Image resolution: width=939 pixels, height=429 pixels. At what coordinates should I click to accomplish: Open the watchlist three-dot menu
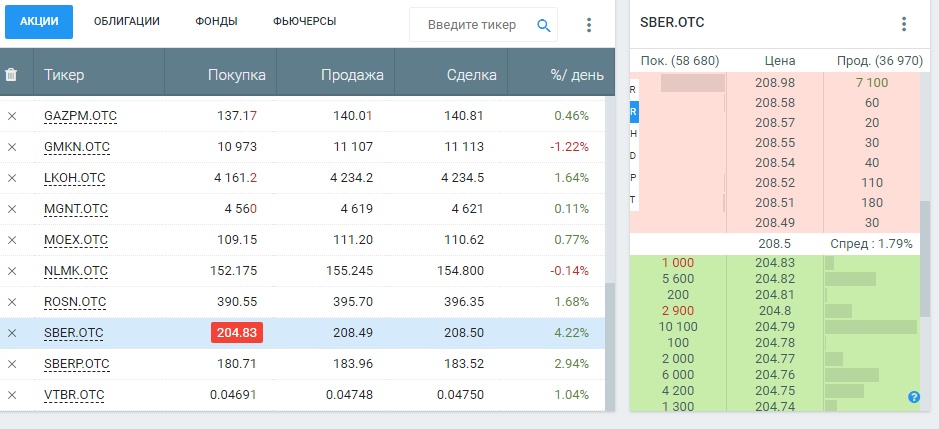(x=589, y=25)
